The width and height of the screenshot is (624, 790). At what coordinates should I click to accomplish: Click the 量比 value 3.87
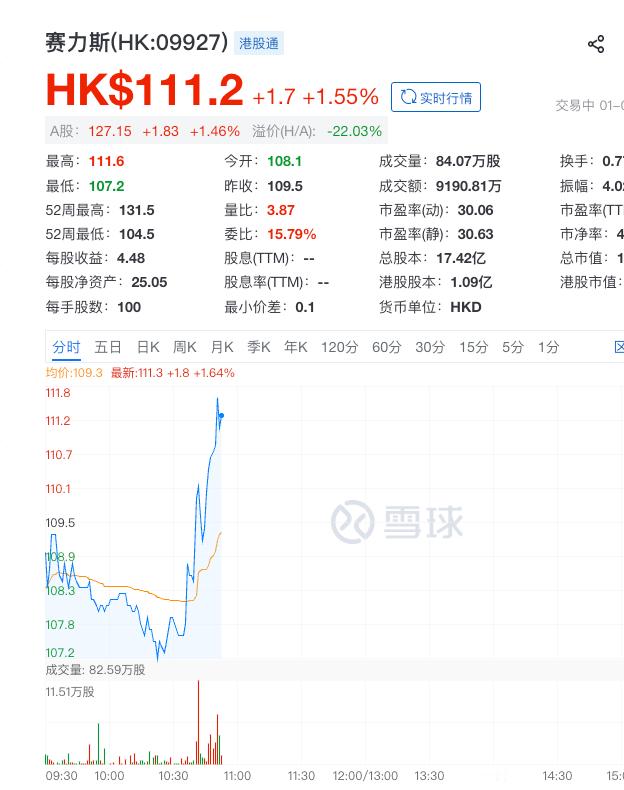coord(281,210)
